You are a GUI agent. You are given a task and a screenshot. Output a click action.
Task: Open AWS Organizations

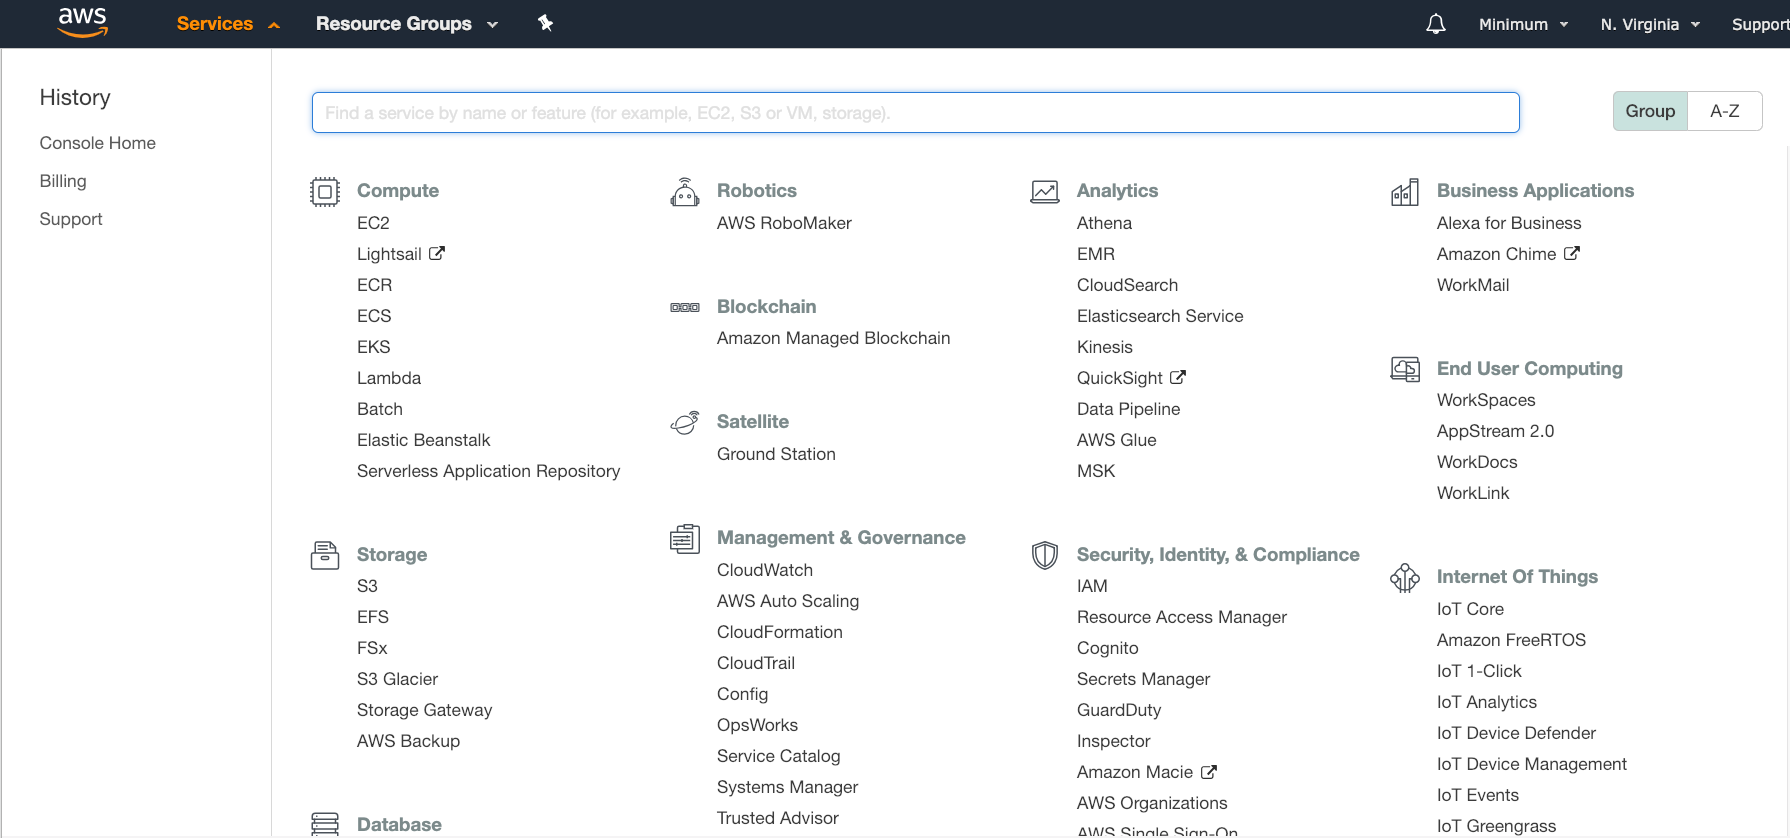click(1152, 803)
